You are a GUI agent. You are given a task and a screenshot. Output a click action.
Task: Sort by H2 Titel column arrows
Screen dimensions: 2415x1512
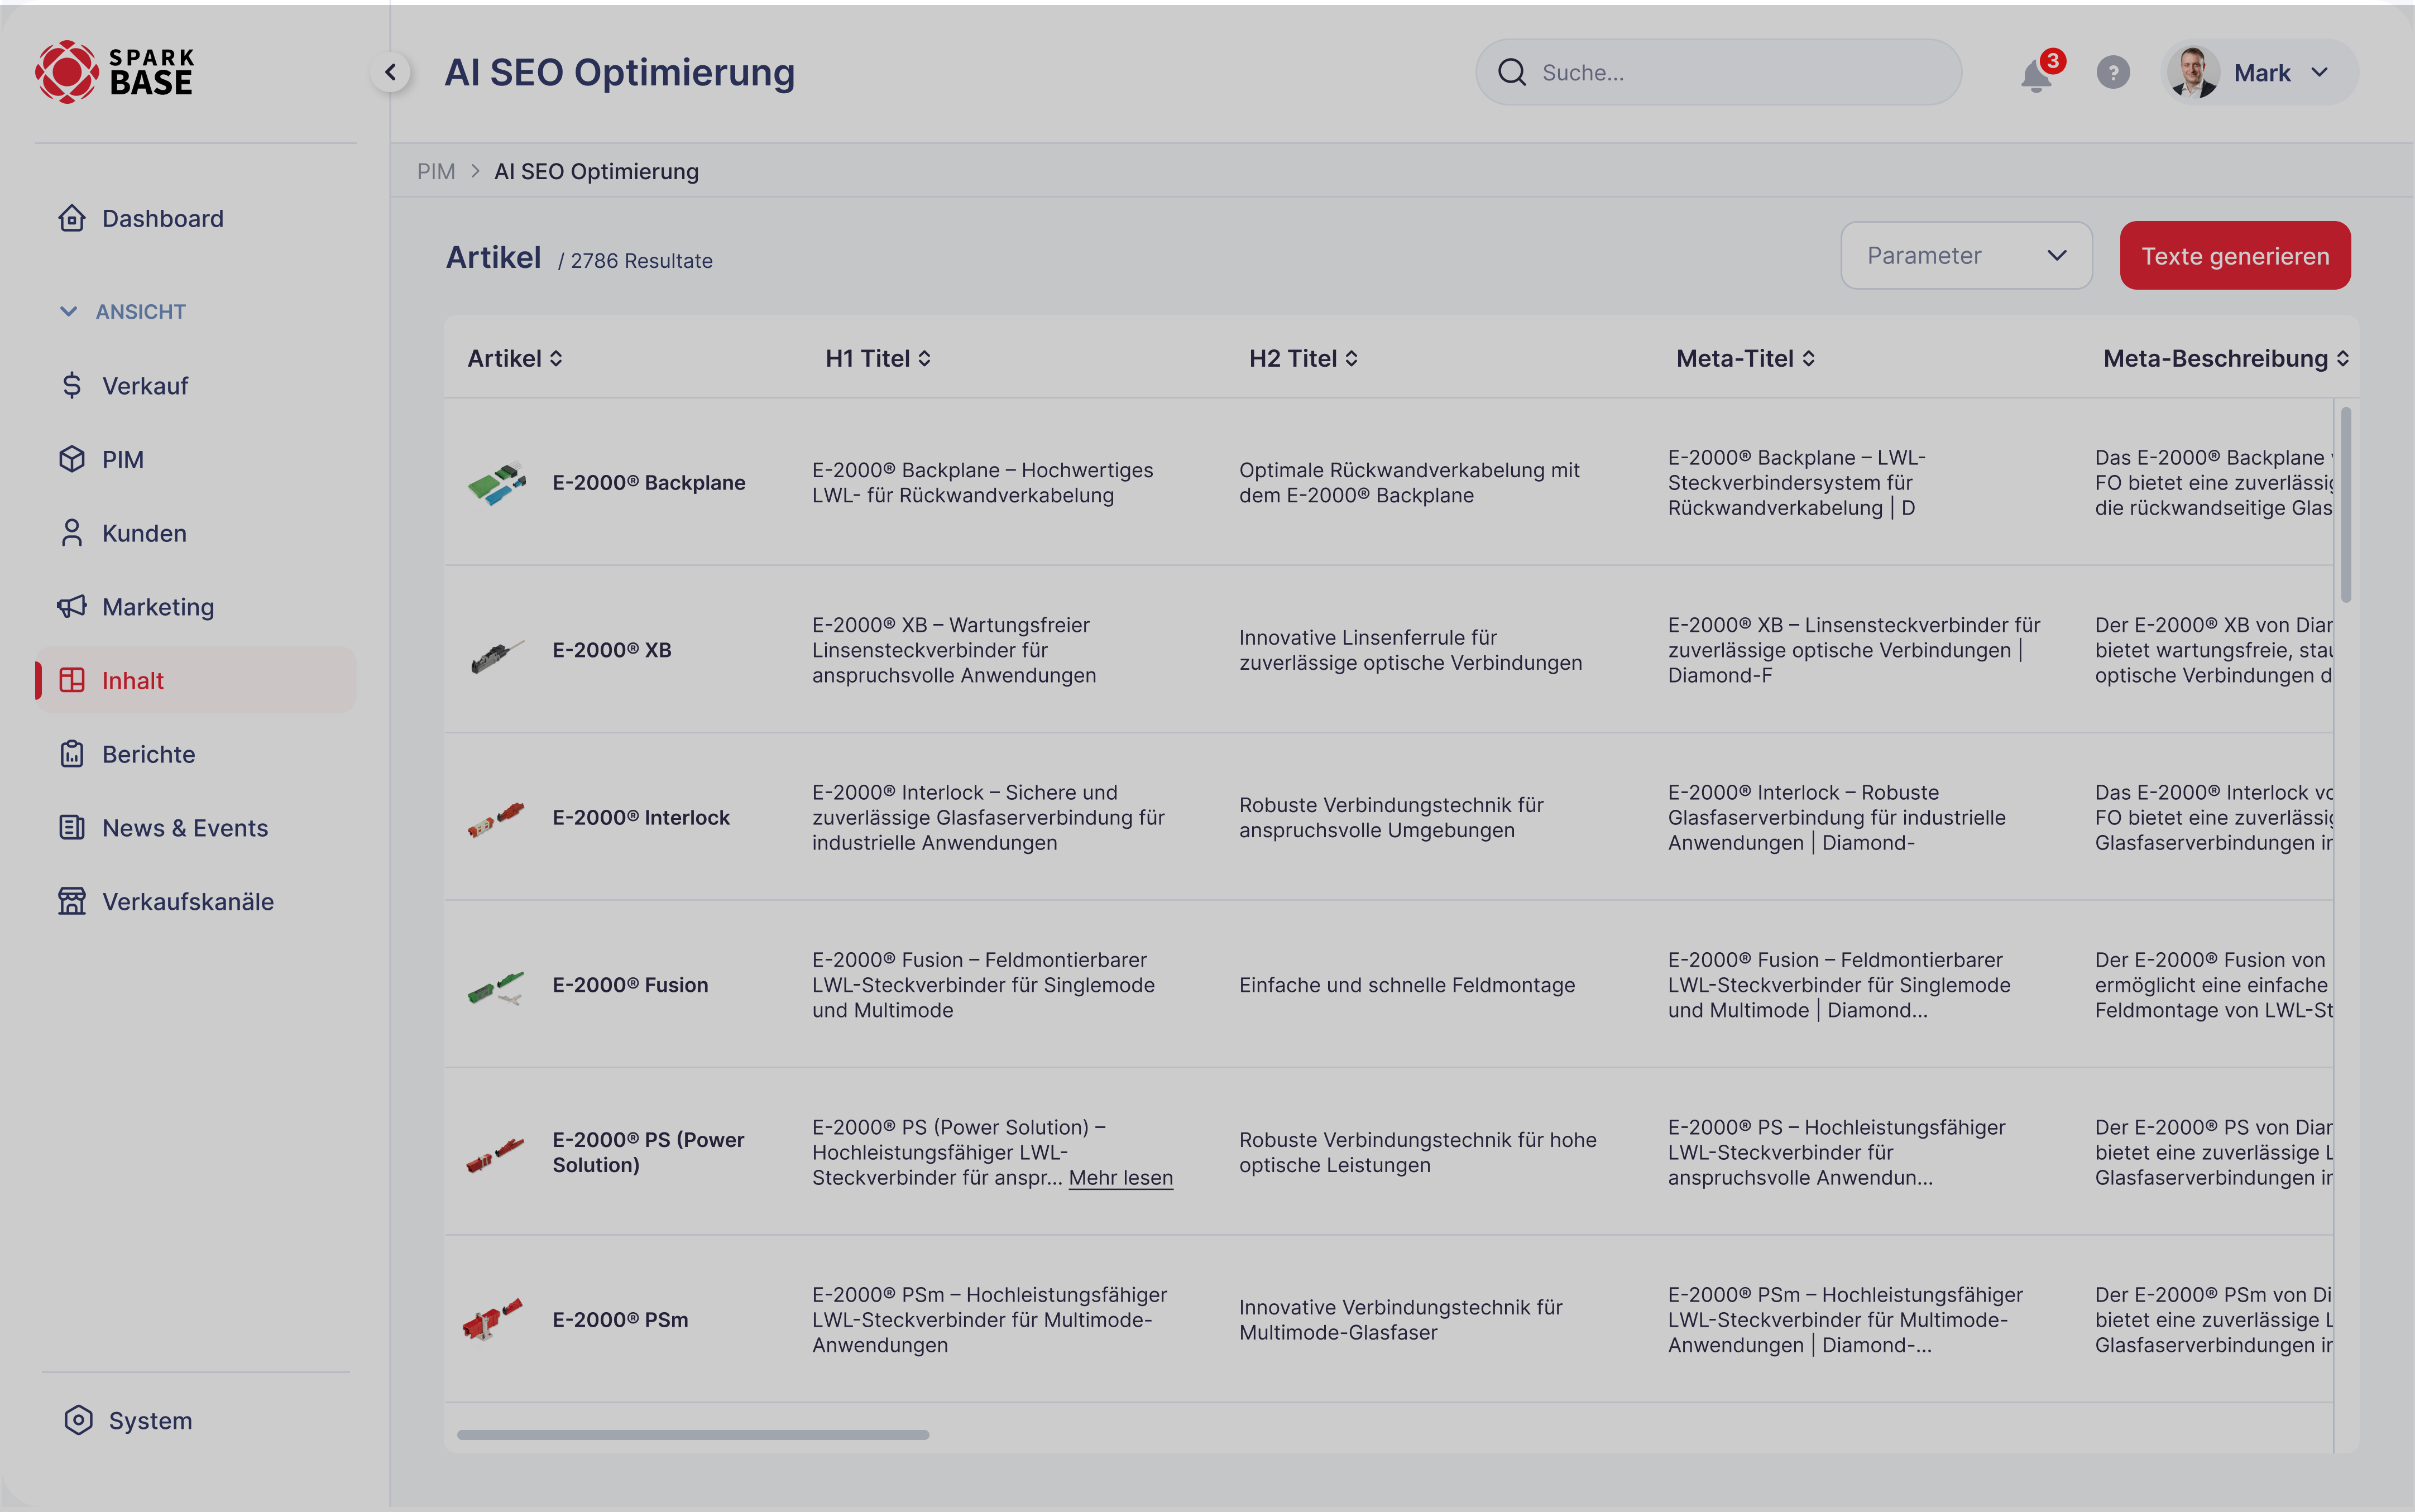click(x=1351, y=358)
